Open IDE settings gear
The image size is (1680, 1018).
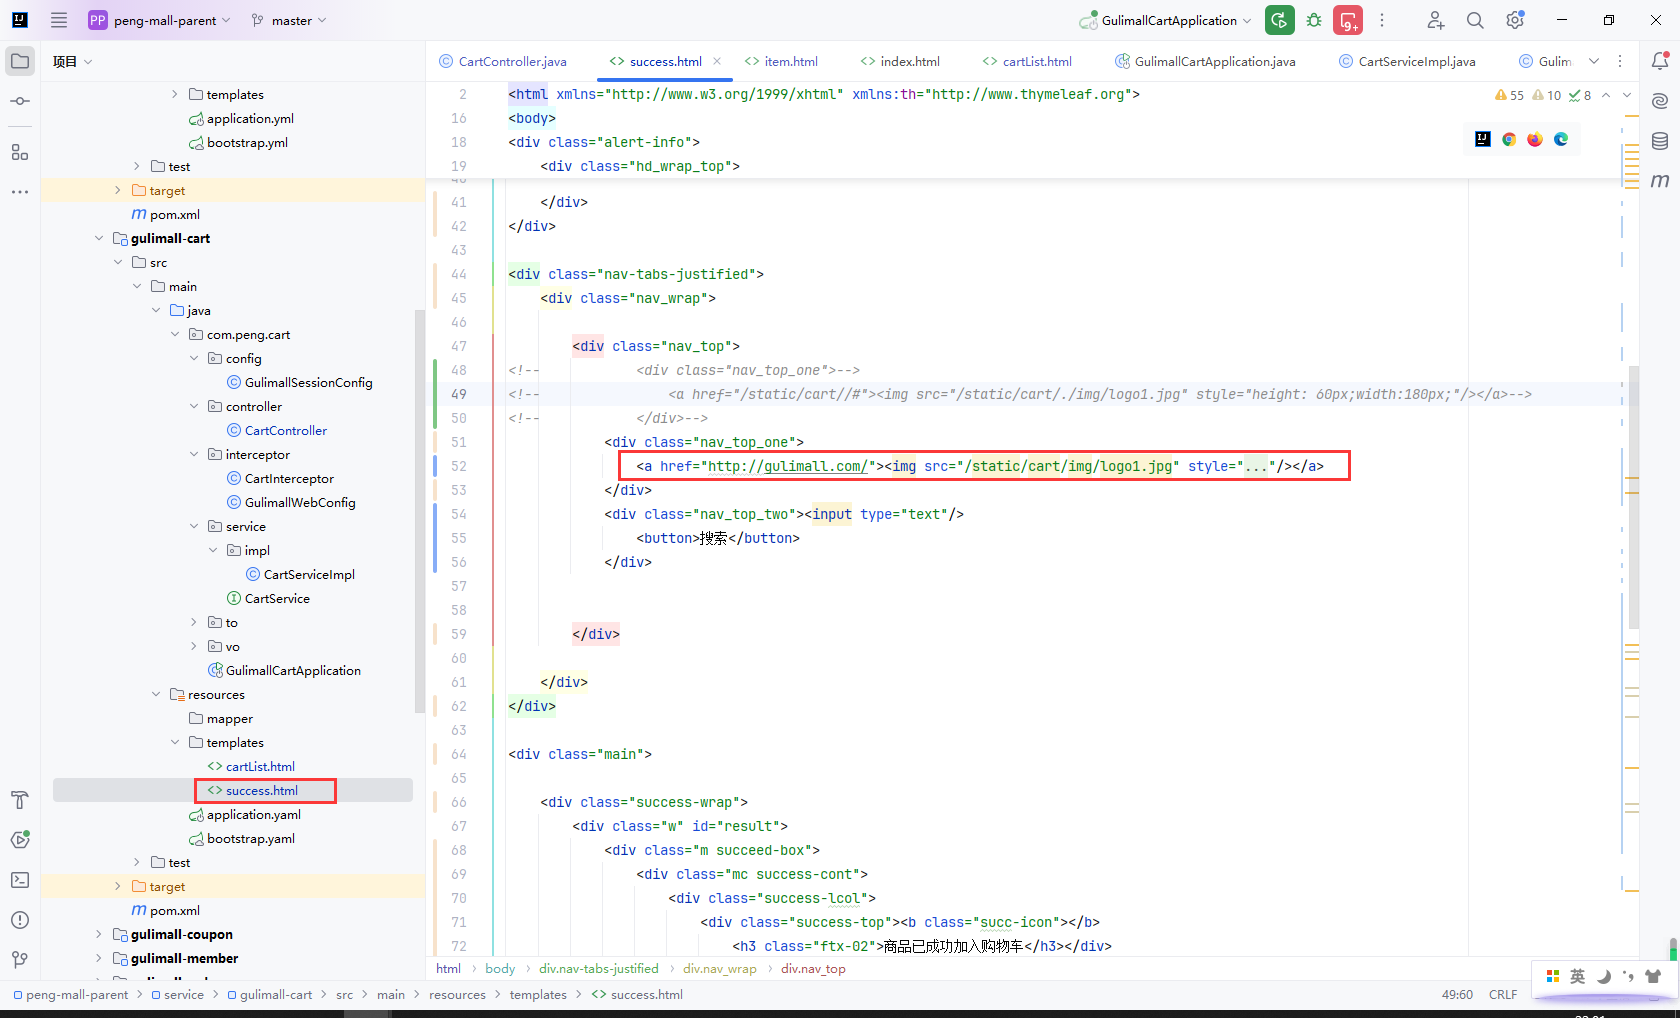pyautogui.click(x=1515, y=20)
